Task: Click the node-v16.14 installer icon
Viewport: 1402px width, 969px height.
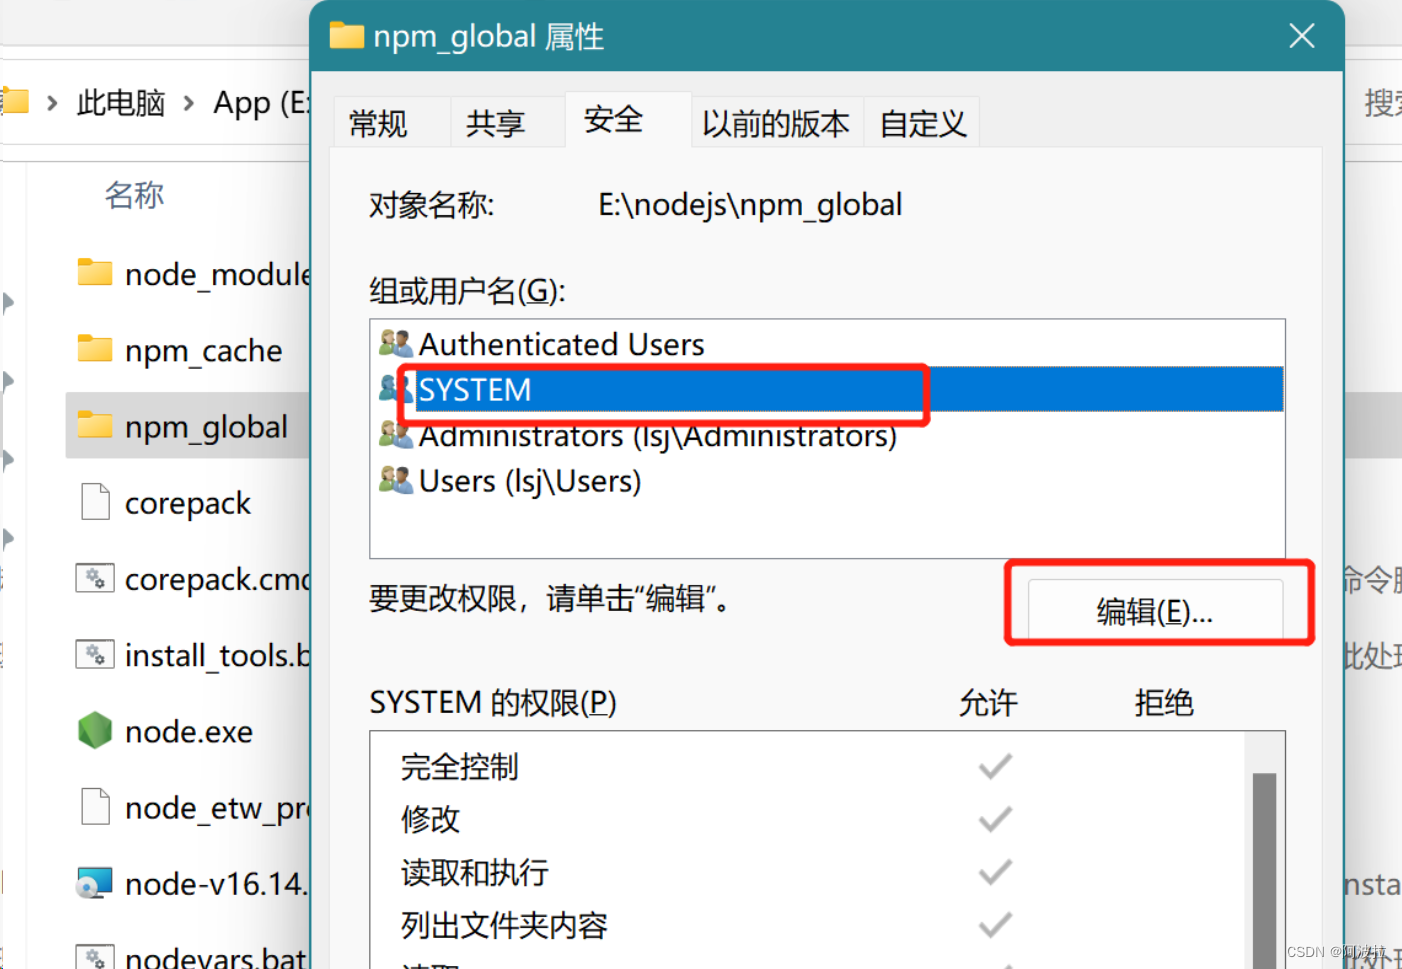Action: (x=95, y=883)
